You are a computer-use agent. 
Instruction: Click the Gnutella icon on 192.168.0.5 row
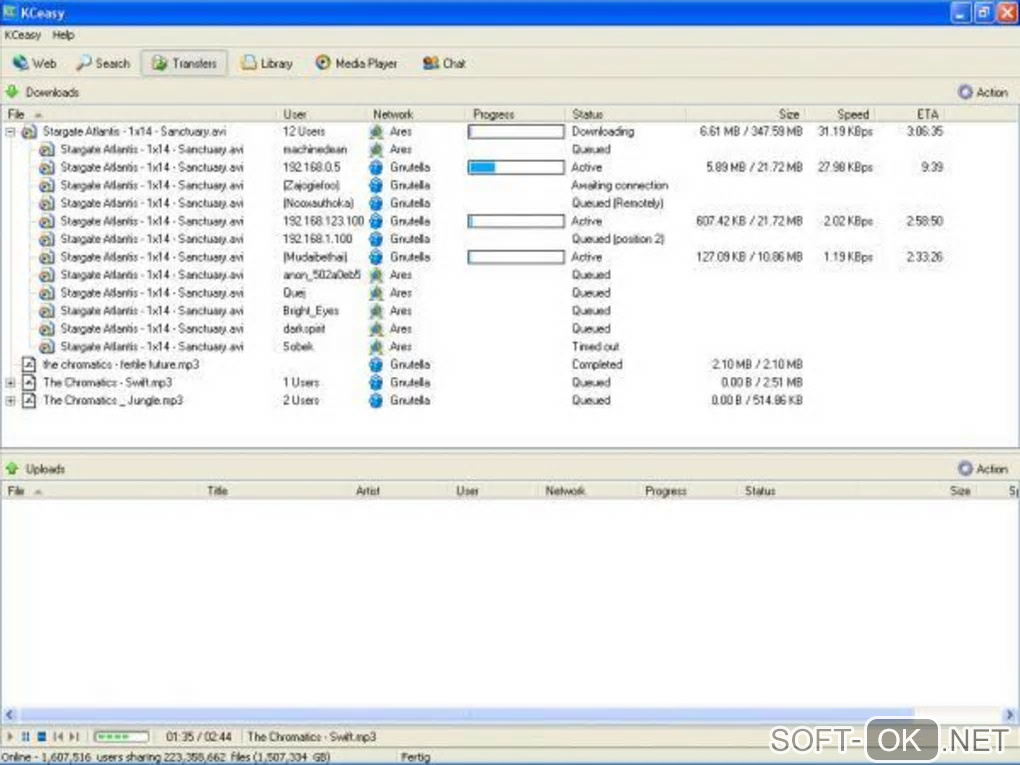(376, 168)
